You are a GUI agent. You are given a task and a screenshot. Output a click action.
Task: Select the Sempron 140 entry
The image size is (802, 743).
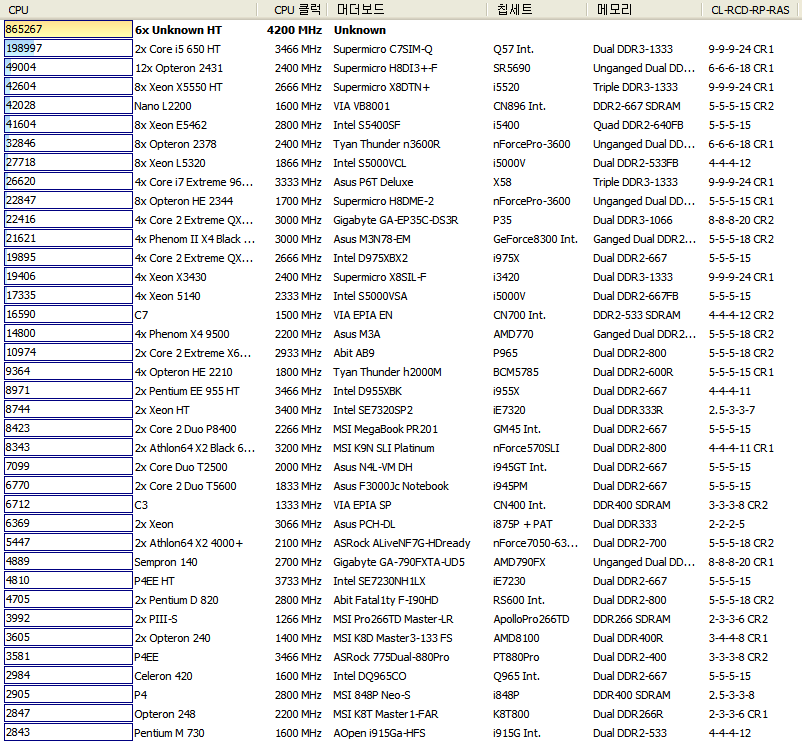pos(166,562)
